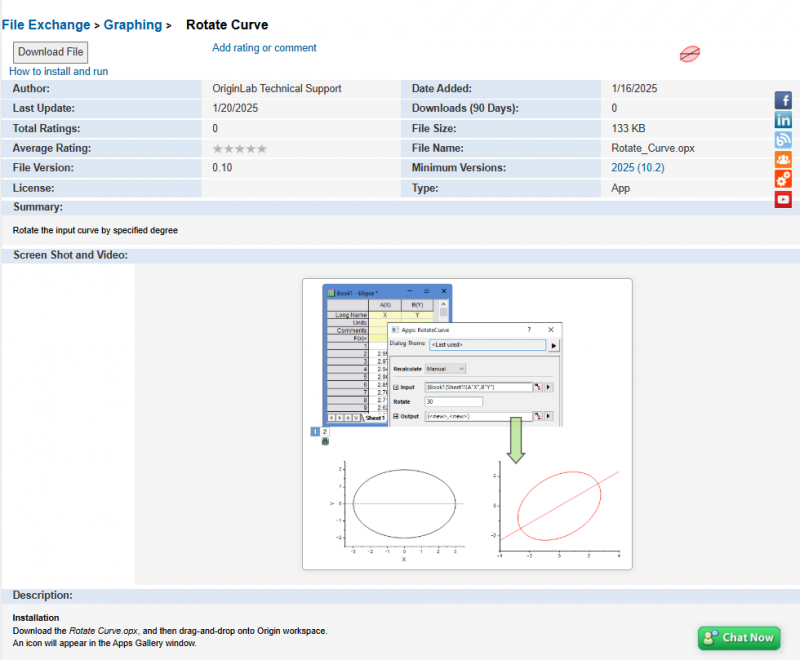The height and width of the screenshot is (660, 800).
Task: Expand the Output branch in the dialog
Action: [395, 415]
